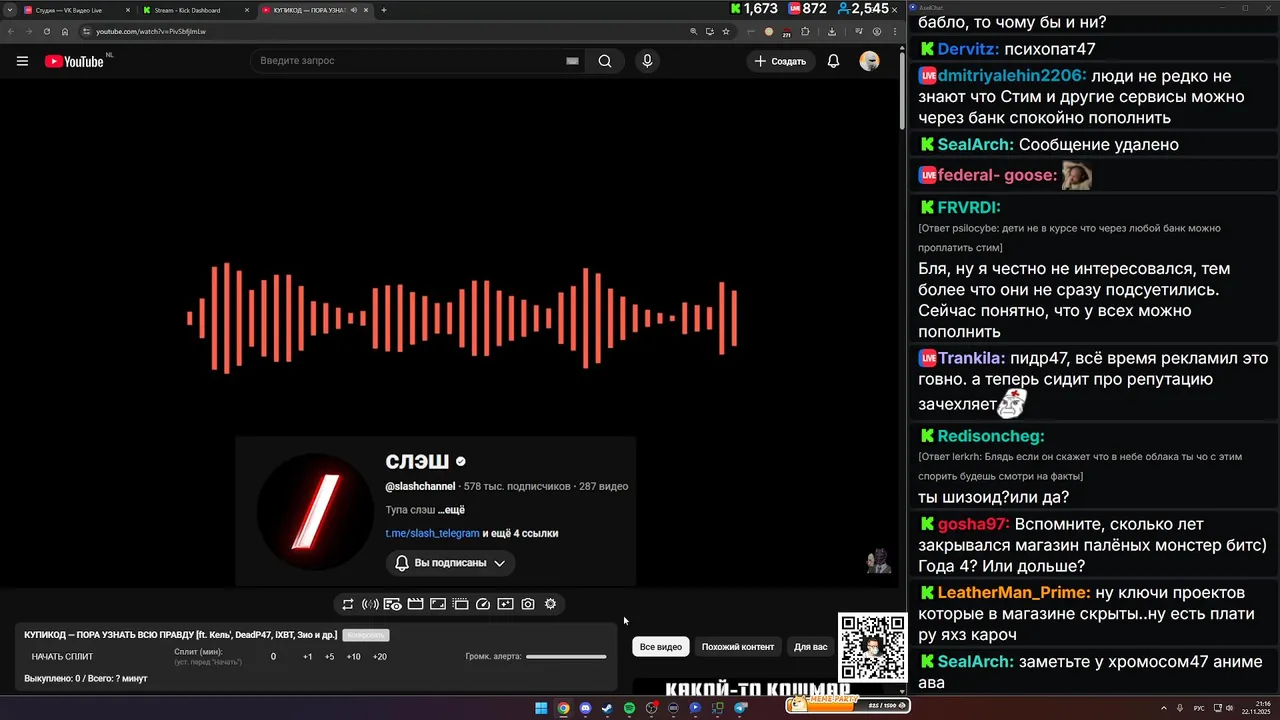Open the browser extensions puzzle icon

805,31
